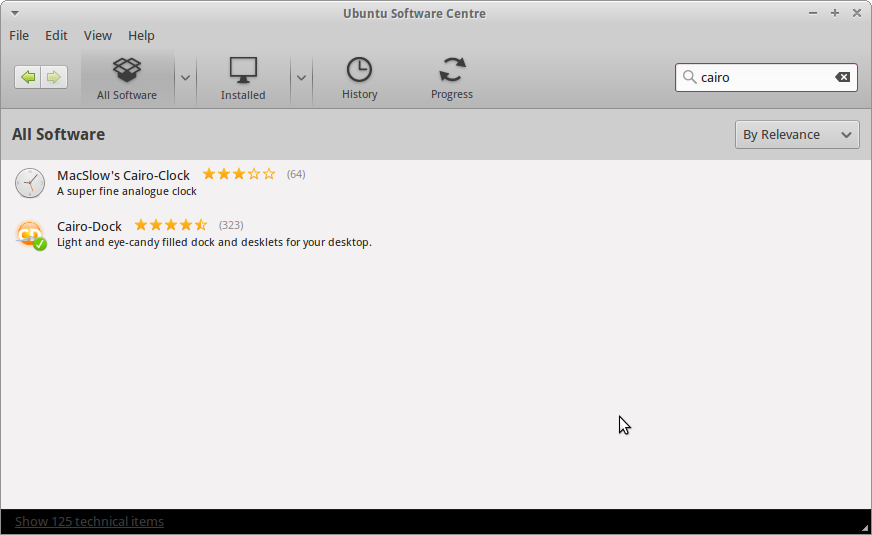Minimize the Ubuntu Software Centre window
This screenshot has width=872, height=535.
click(813, 13)
